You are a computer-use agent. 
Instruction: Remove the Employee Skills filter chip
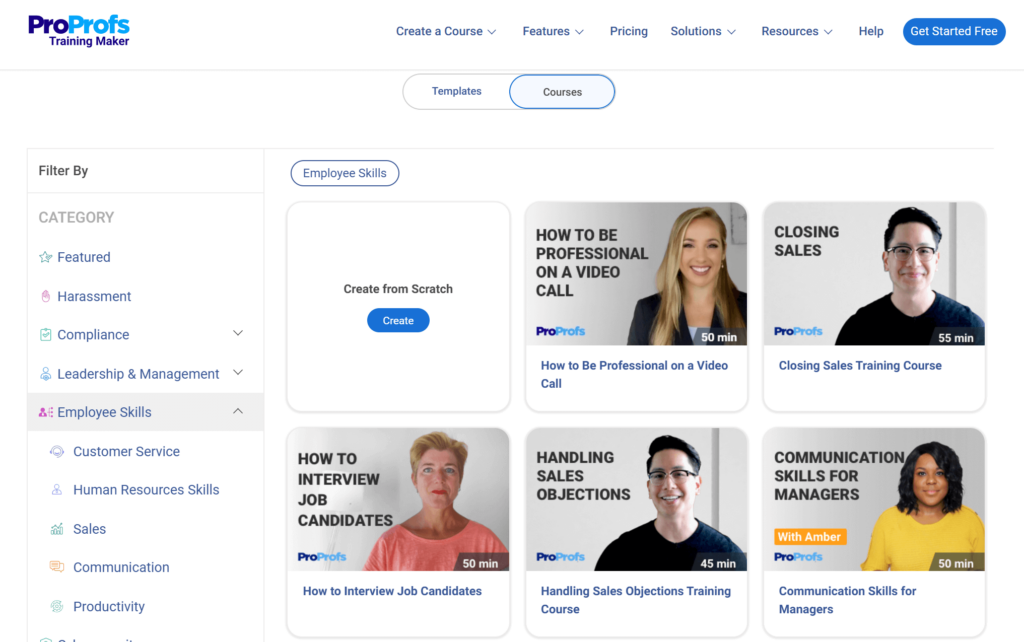pyautogui.click(x=344, y=173)
